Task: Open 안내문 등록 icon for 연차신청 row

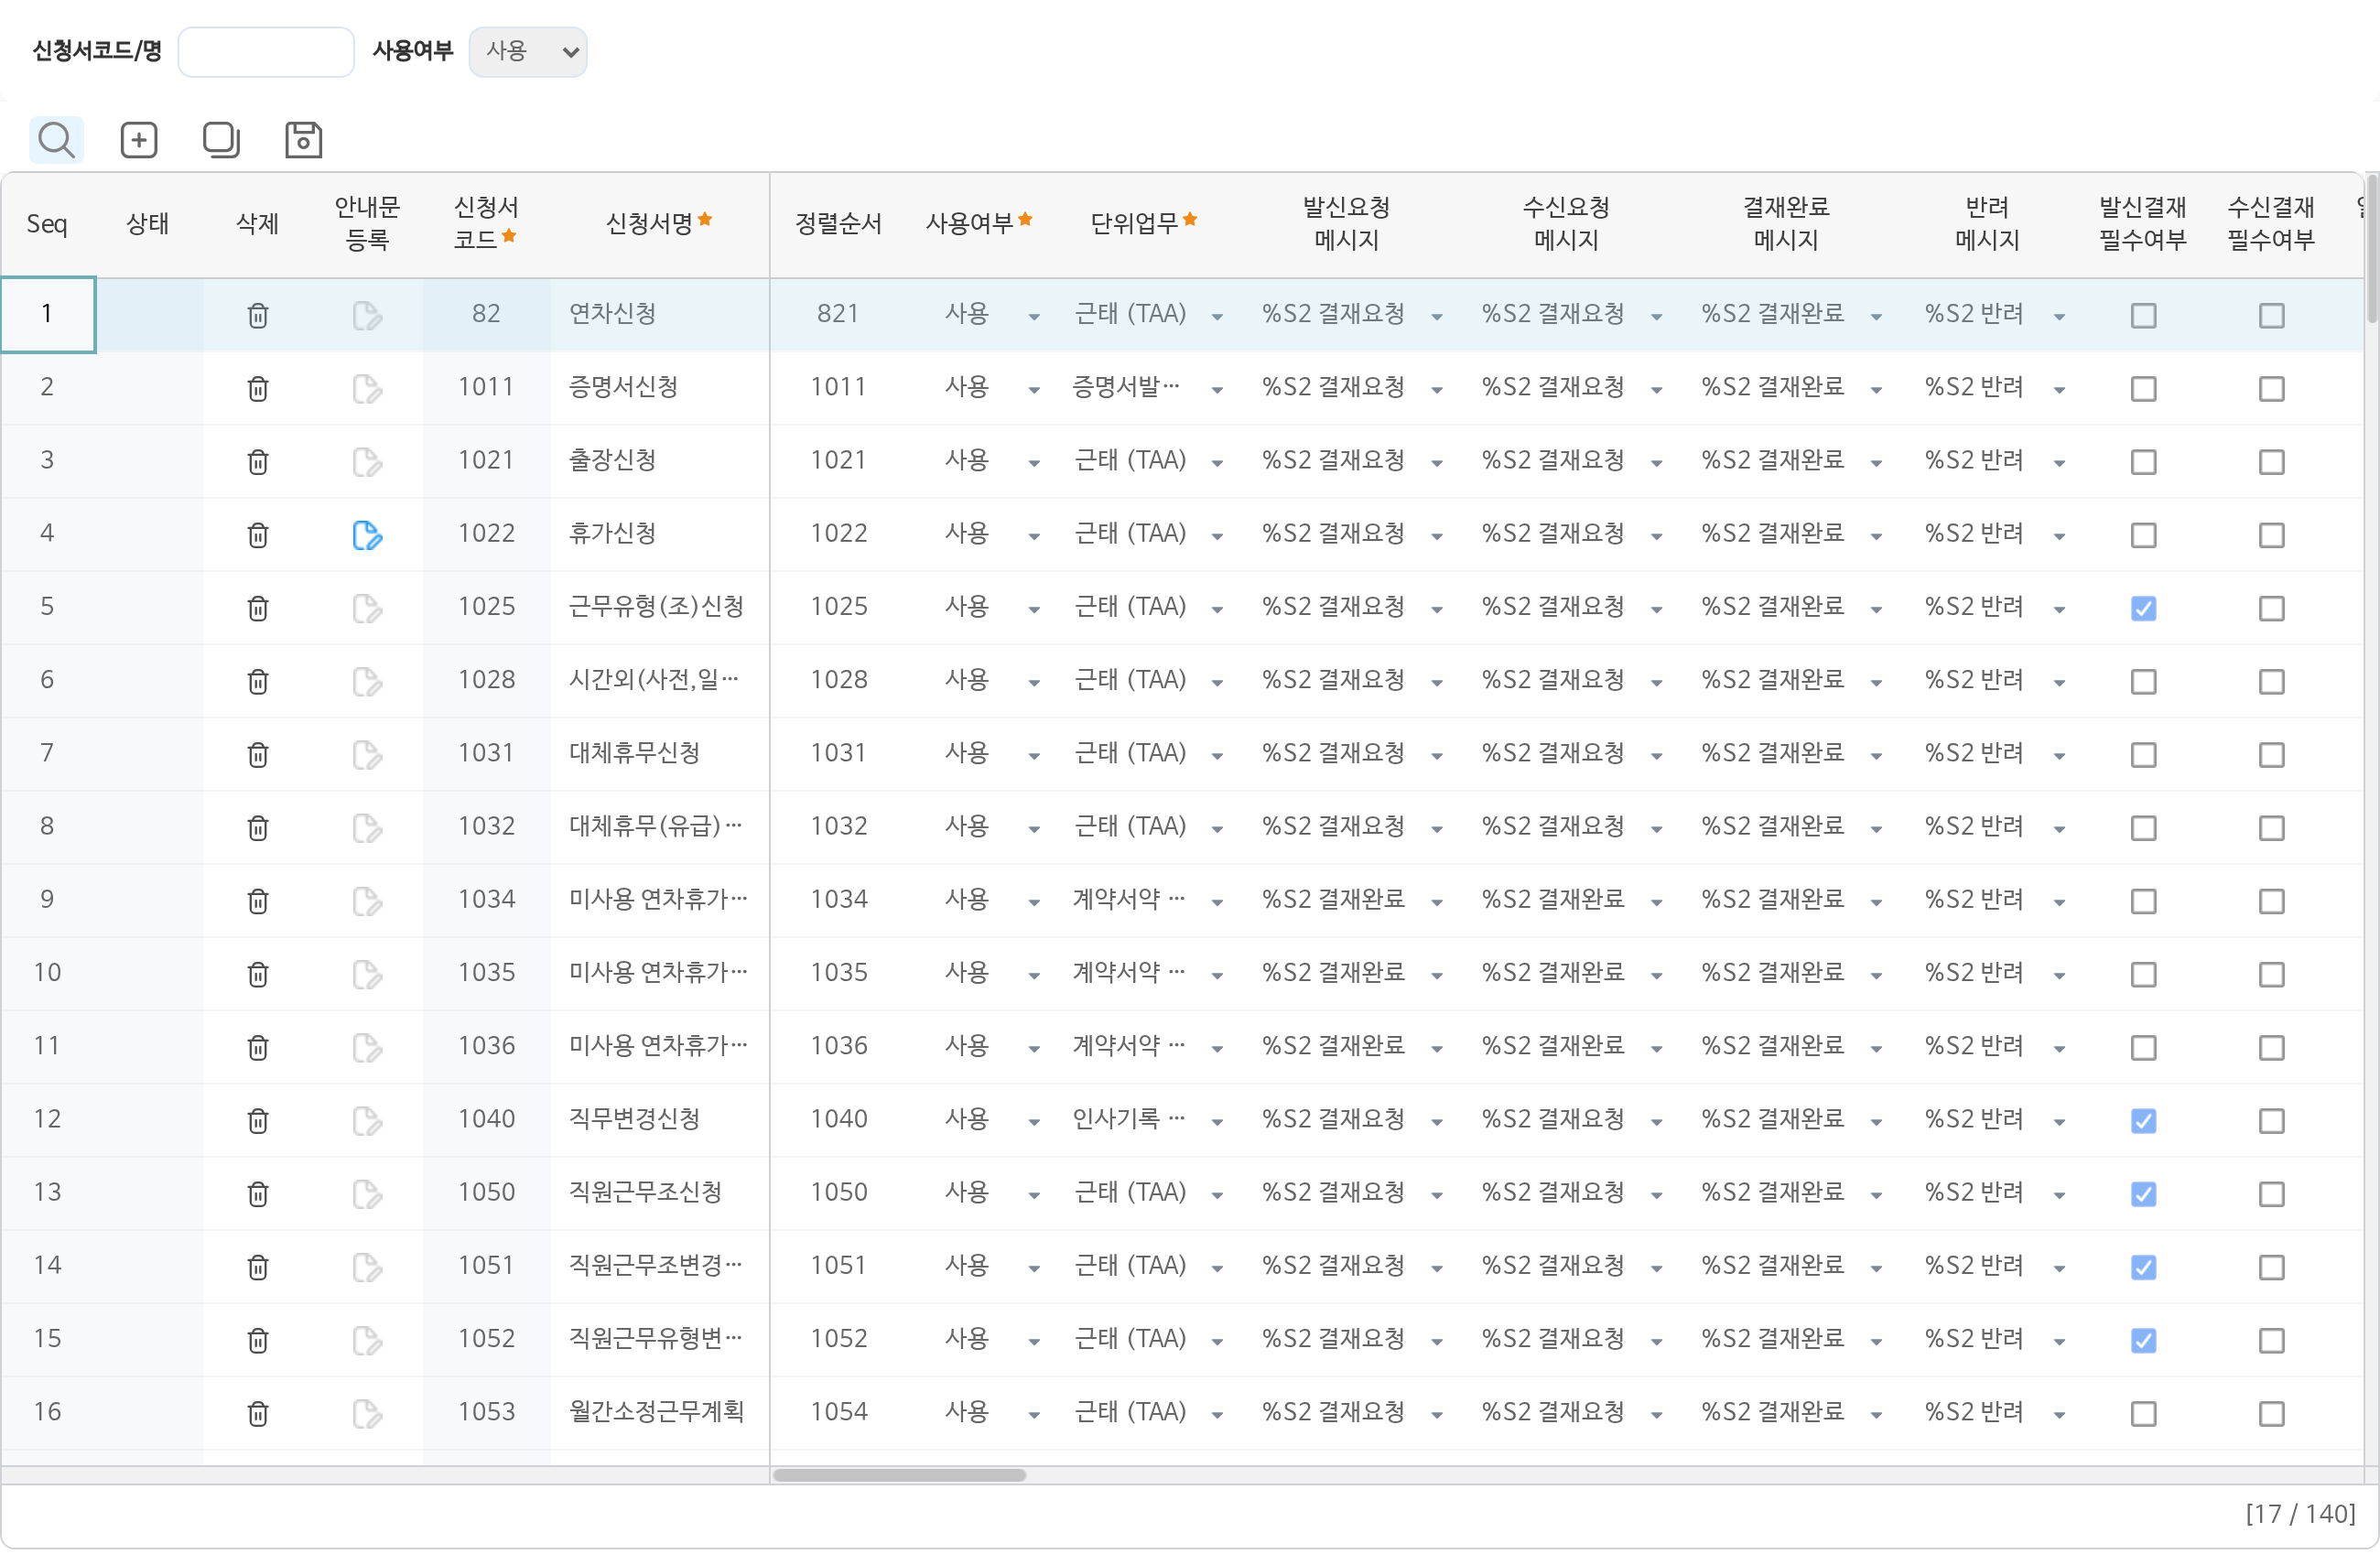Action: [x=367, y=316]
